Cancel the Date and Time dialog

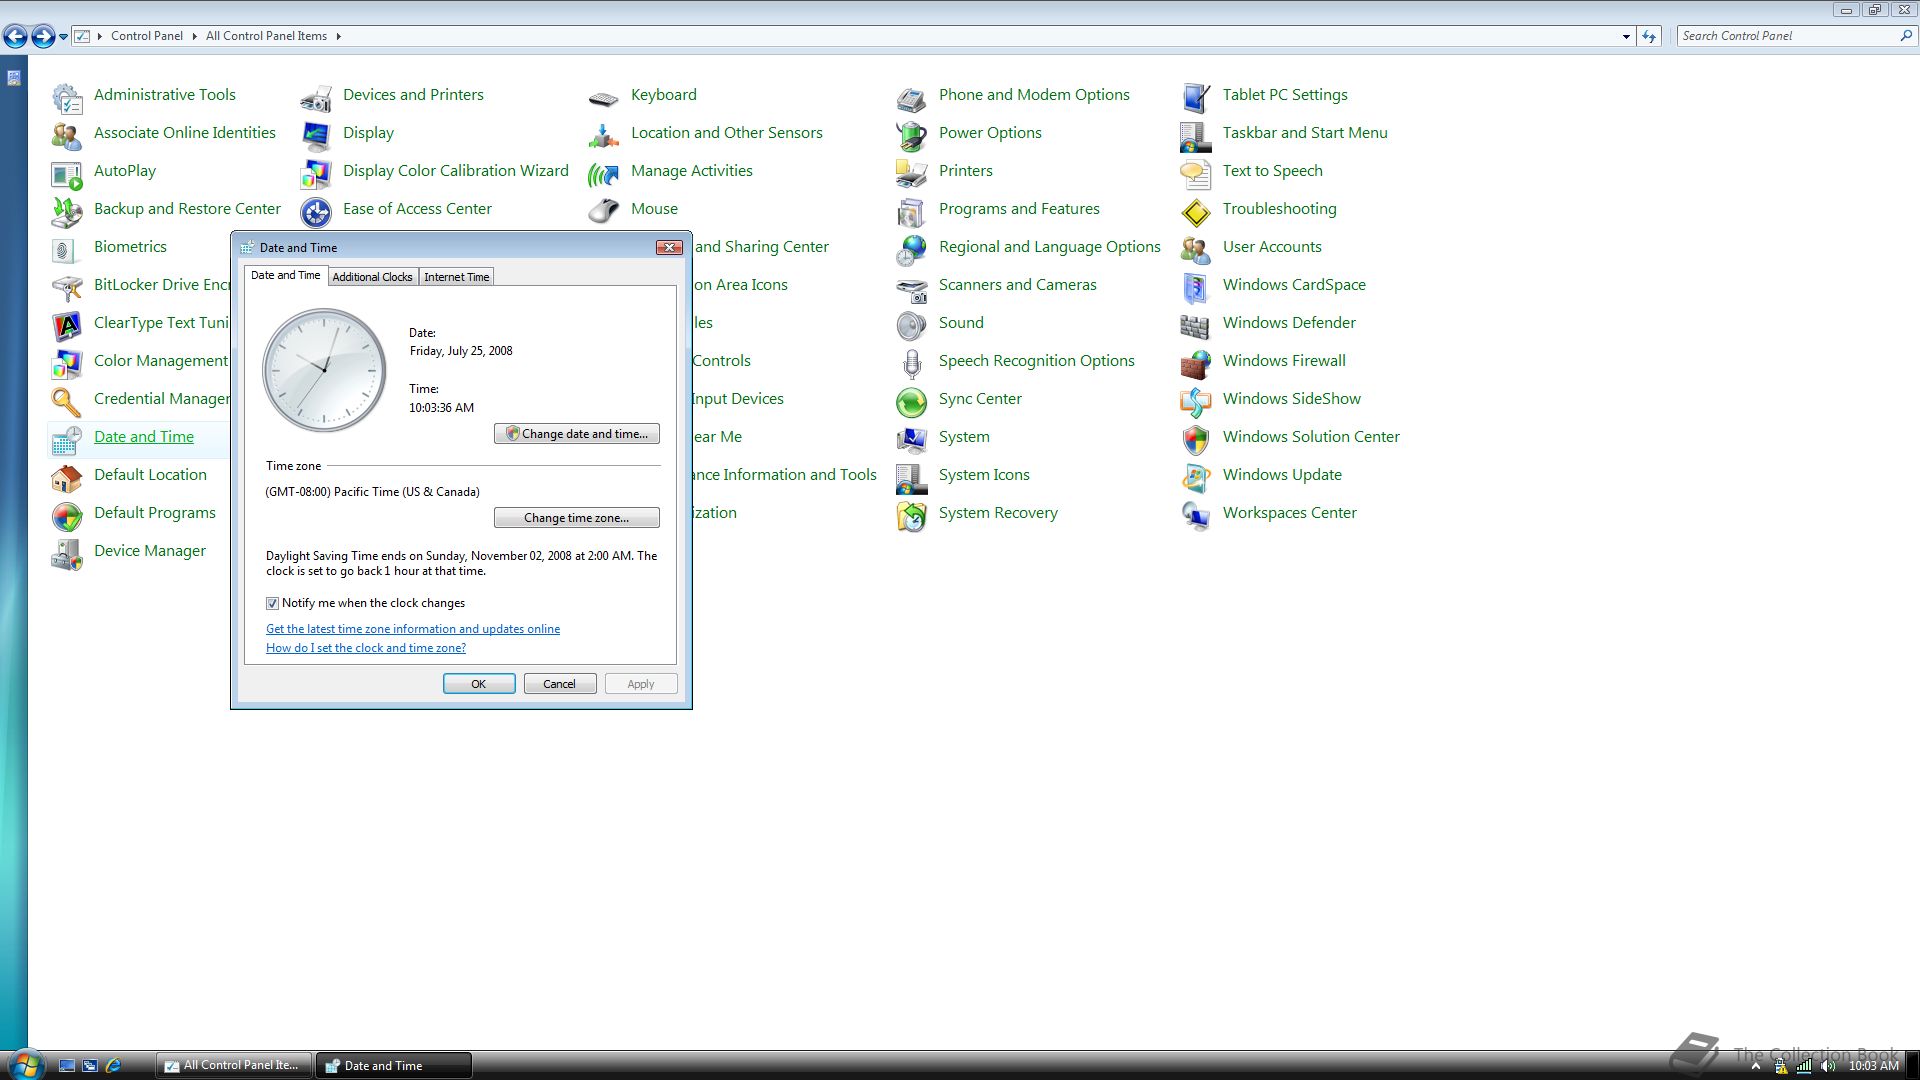tap(560, 684)
